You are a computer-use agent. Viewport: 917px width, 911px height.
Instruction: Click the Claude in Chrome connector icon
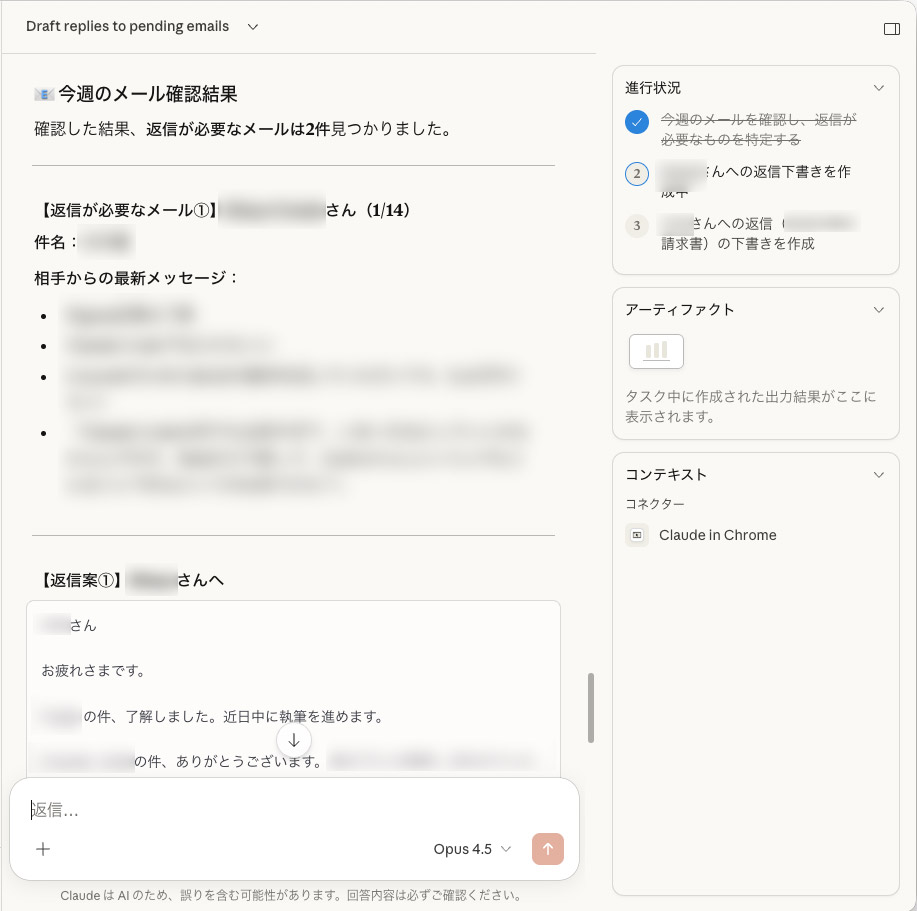tap(638, 535)
